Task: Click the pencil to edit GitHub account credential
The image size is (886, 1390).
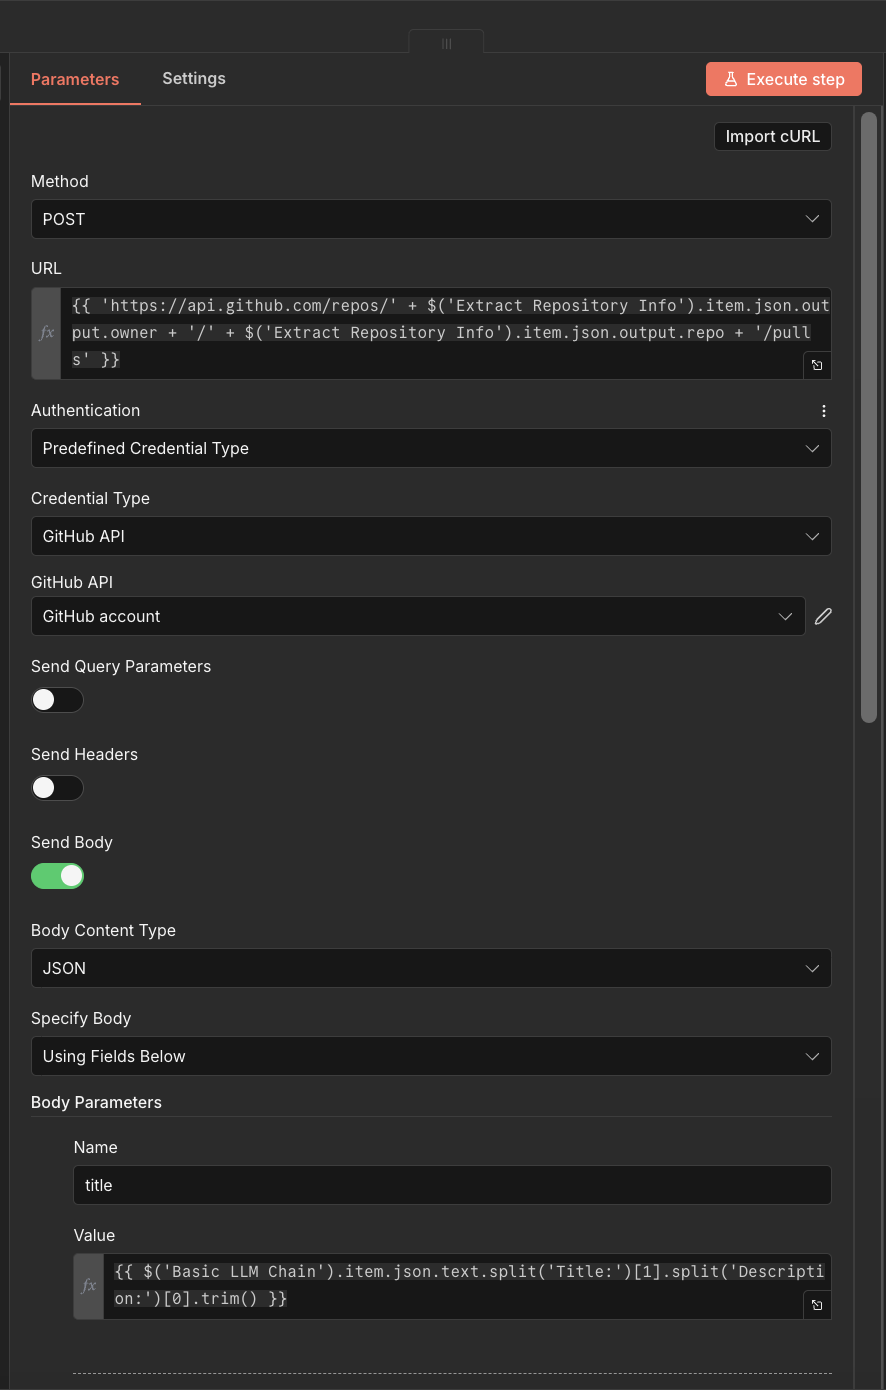Action: click(x=823, y=616)
